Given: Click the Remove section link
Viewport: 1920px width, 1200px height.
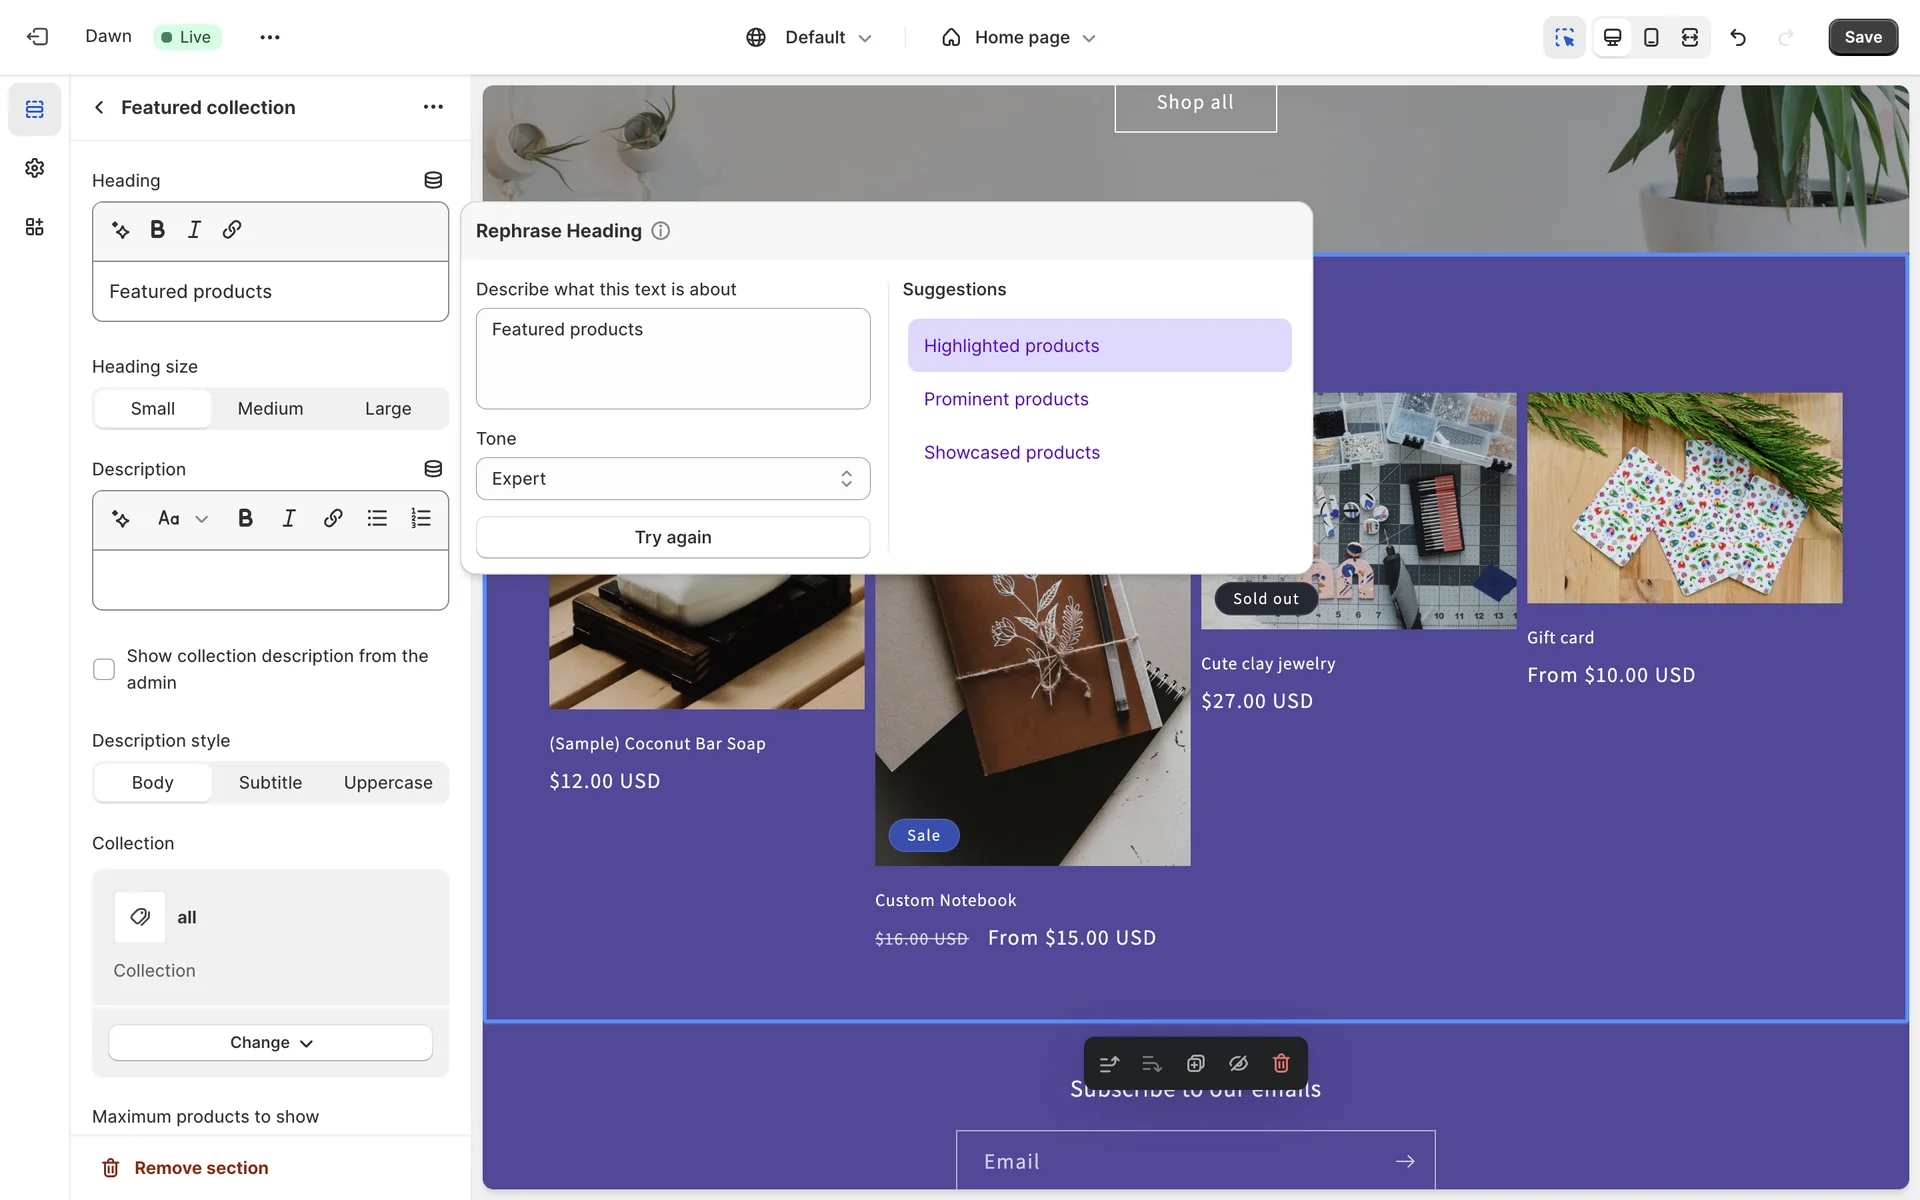Looking at the screenshot, I should pyautogui.click(x=200, y=1168).
